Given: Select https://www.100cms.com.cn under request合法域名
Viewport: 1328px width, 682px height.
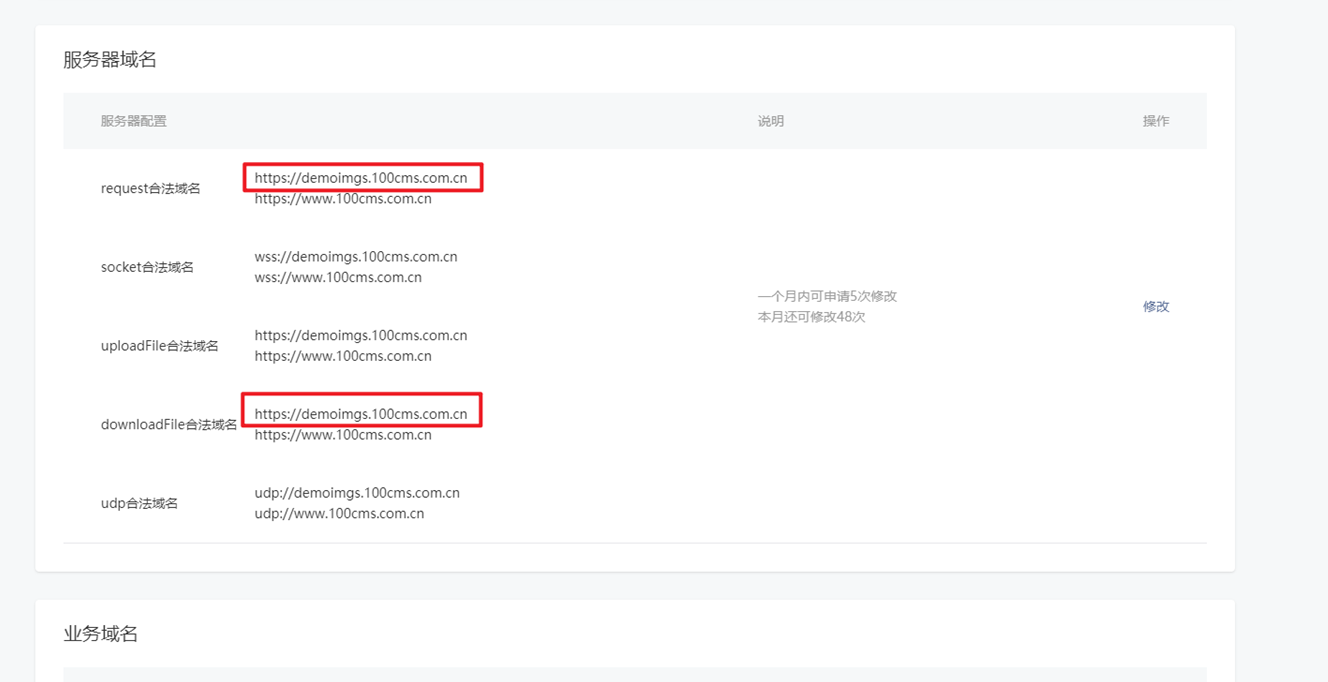Looking at the screenshot, I should click(x=343, y=199).
